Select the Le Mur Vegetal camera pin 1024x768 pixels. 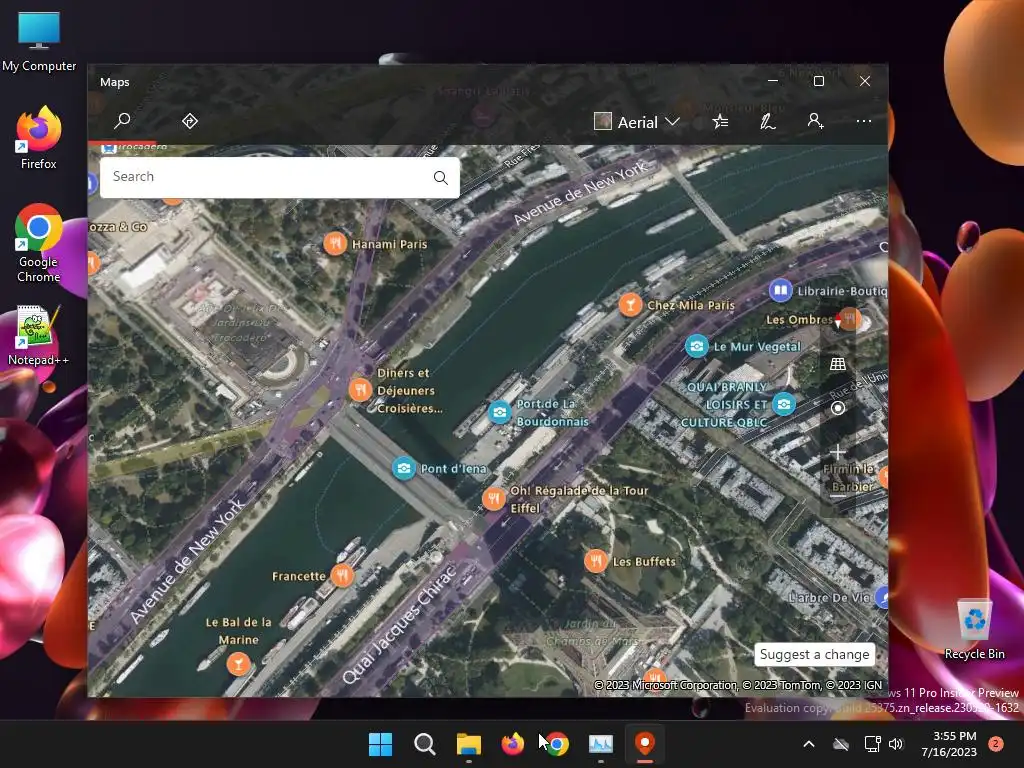click(x=696, y=346)
